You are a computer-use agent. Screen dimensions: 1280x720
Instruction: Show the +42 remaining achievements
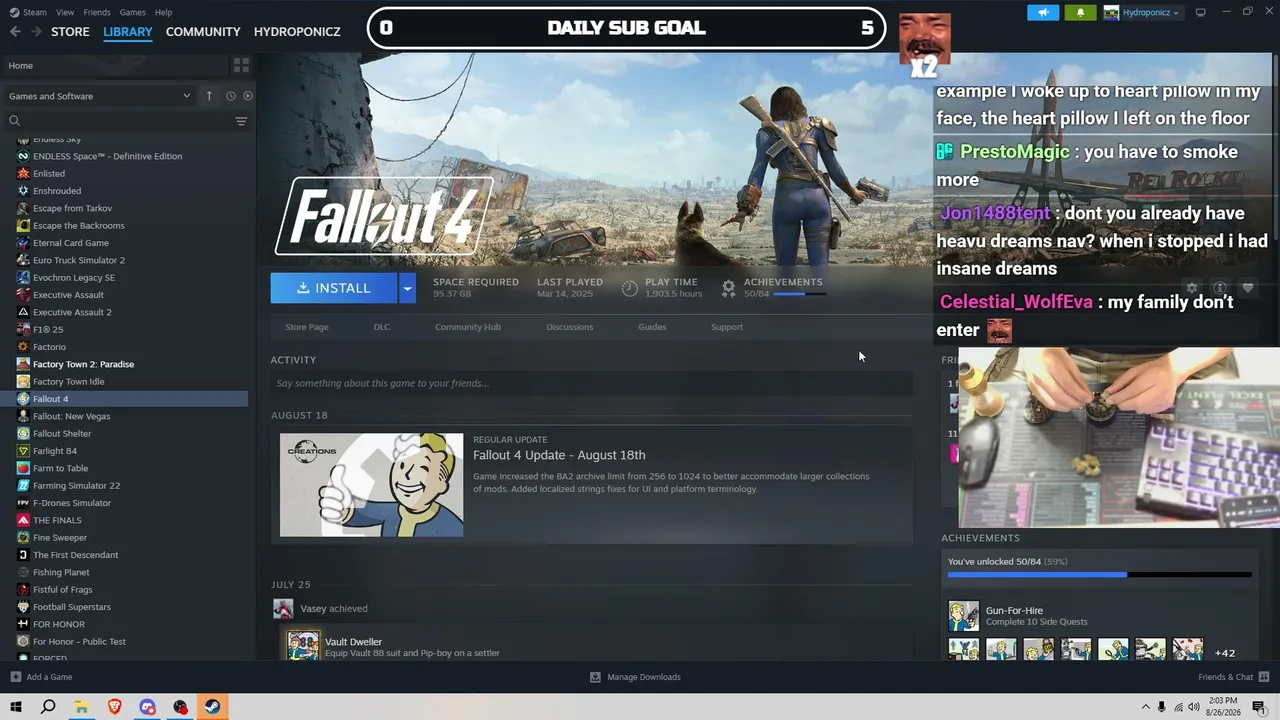1225,653
